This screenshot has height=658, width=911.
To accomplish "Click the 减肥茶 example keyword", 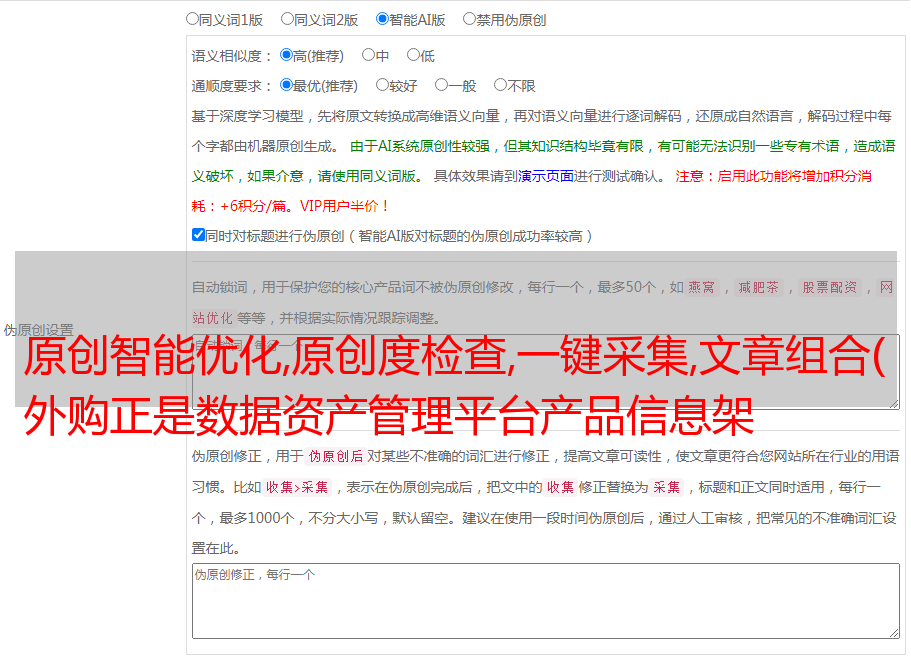I will [x=758, y=287].
